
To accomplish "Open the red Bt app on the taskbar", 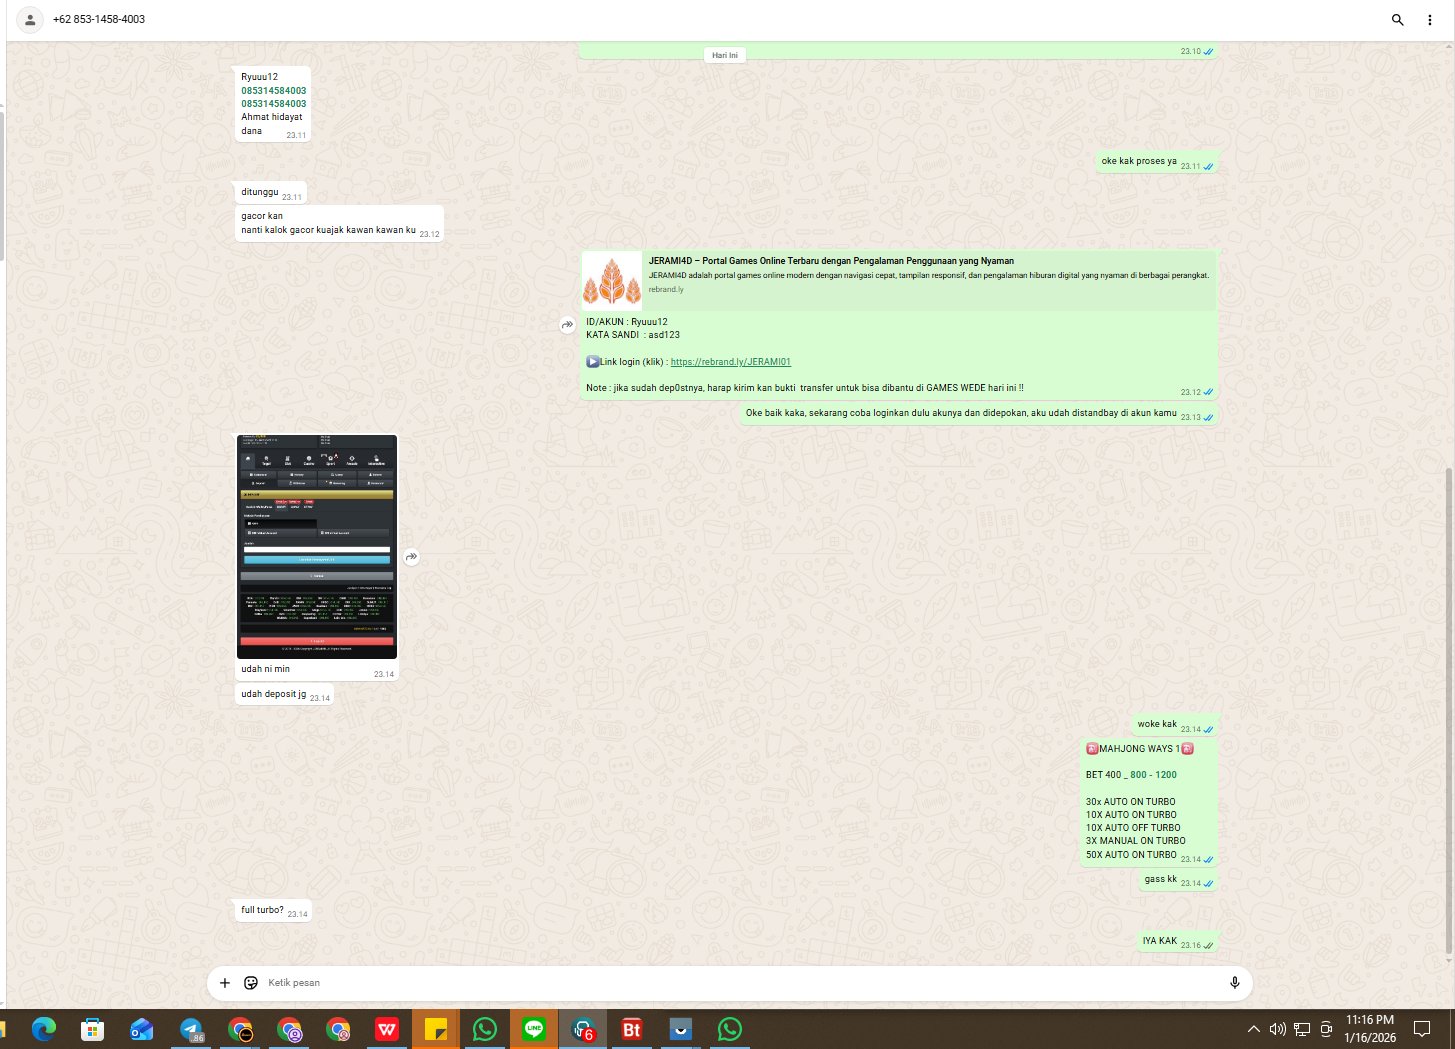I will 632,1029.
